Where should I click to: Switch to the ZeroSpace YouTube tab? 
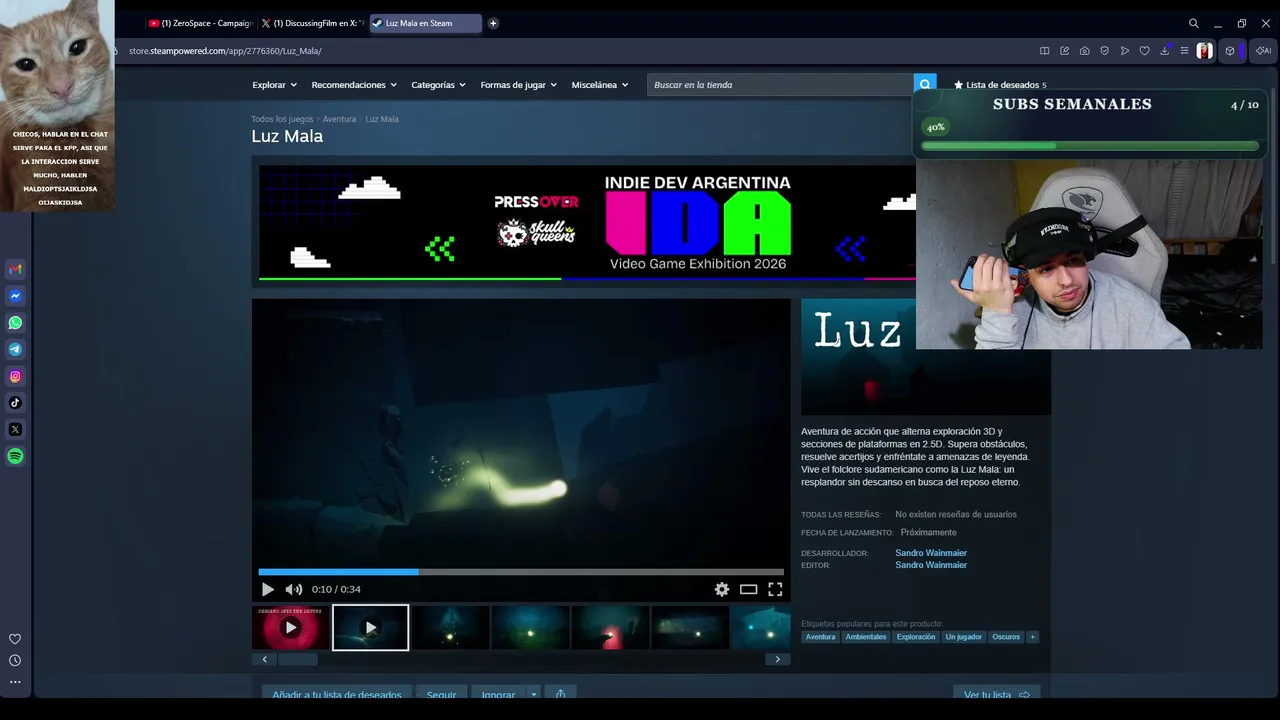(x=201, y=23)
